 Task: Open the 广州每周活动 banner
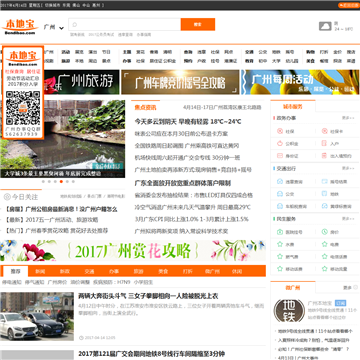300,82
